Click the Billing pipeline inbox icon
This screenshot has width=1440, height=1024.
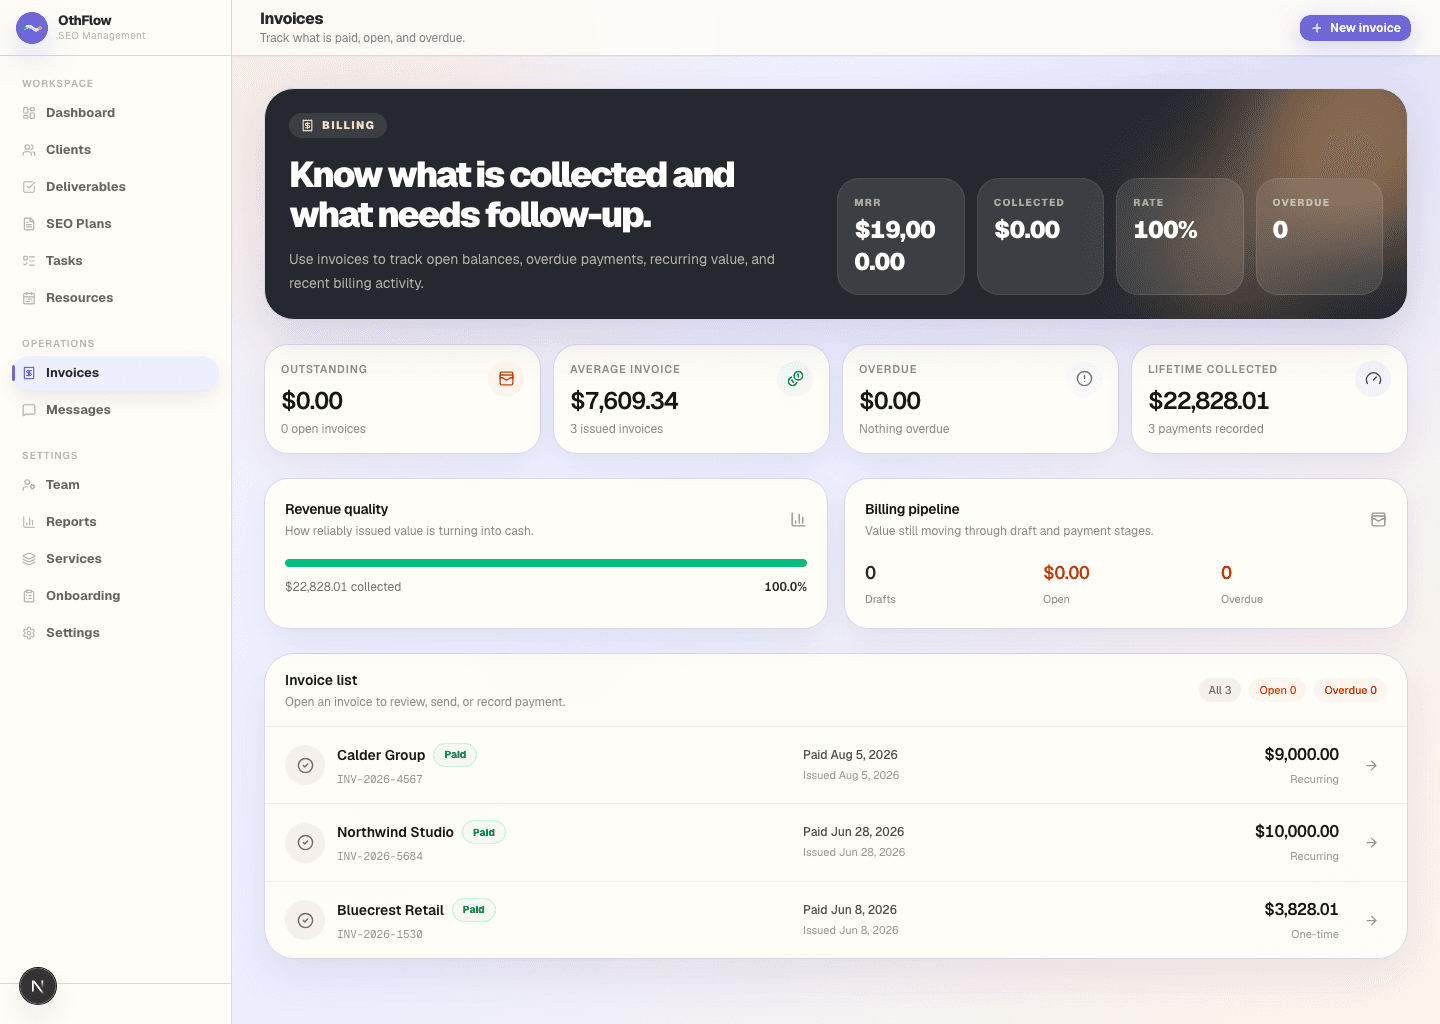tap(1378, 520)
